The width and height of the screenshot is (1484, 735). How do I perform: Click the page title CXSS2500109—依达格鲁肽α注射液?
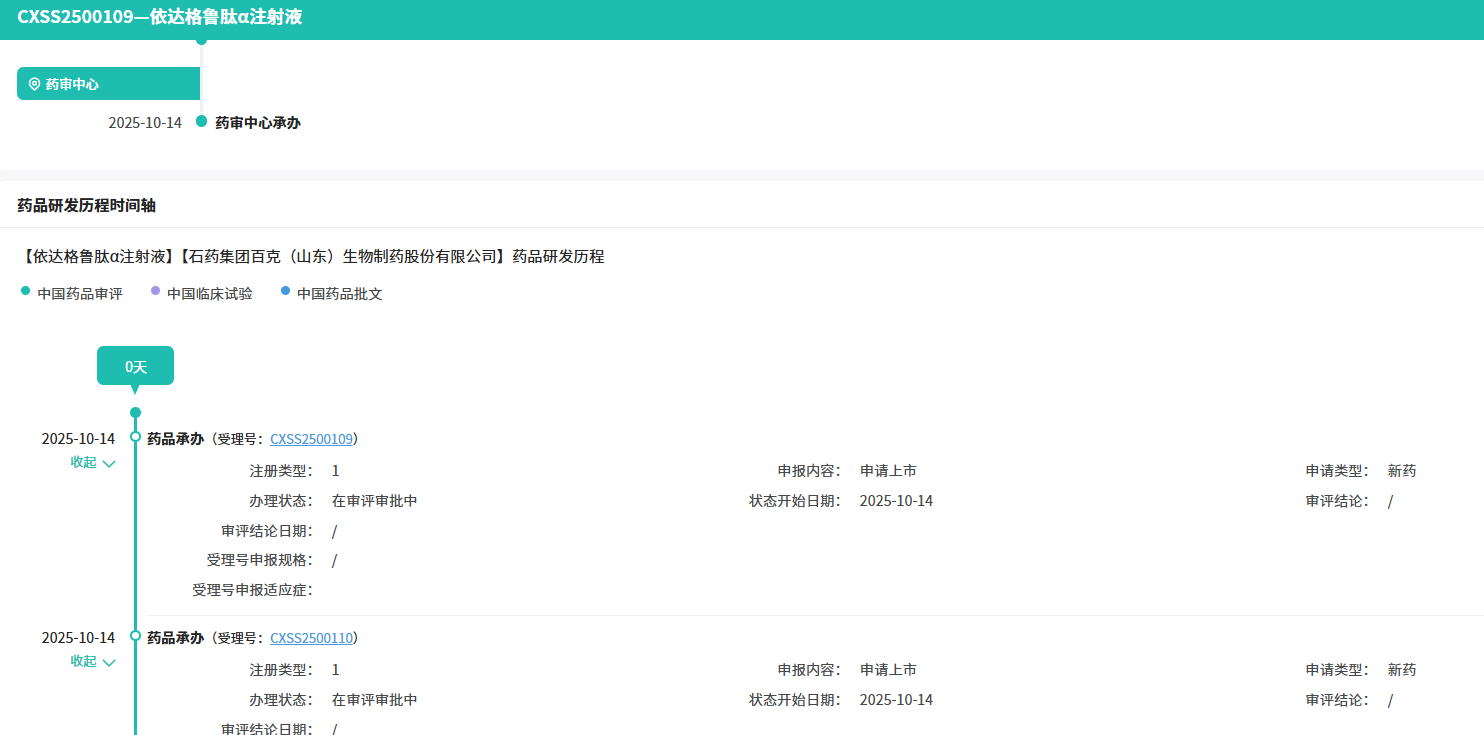[160, 17]
